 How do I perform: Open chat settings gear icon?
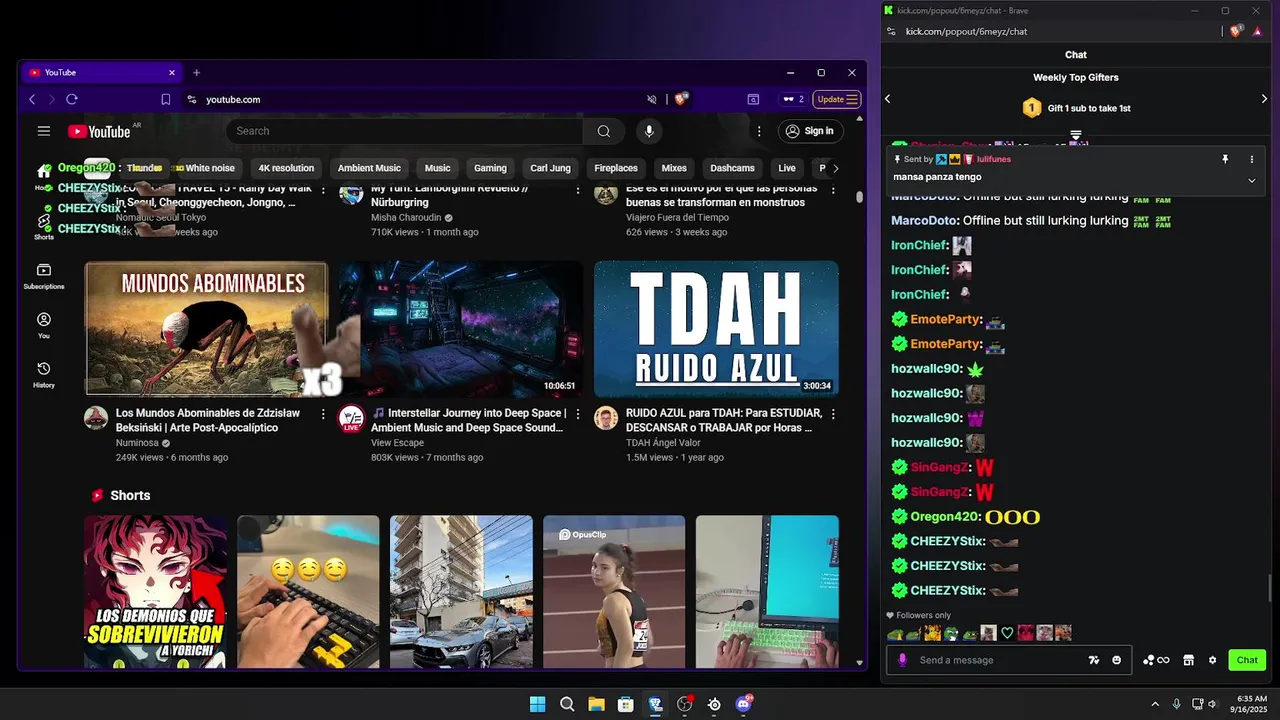tap(1213, 660)
